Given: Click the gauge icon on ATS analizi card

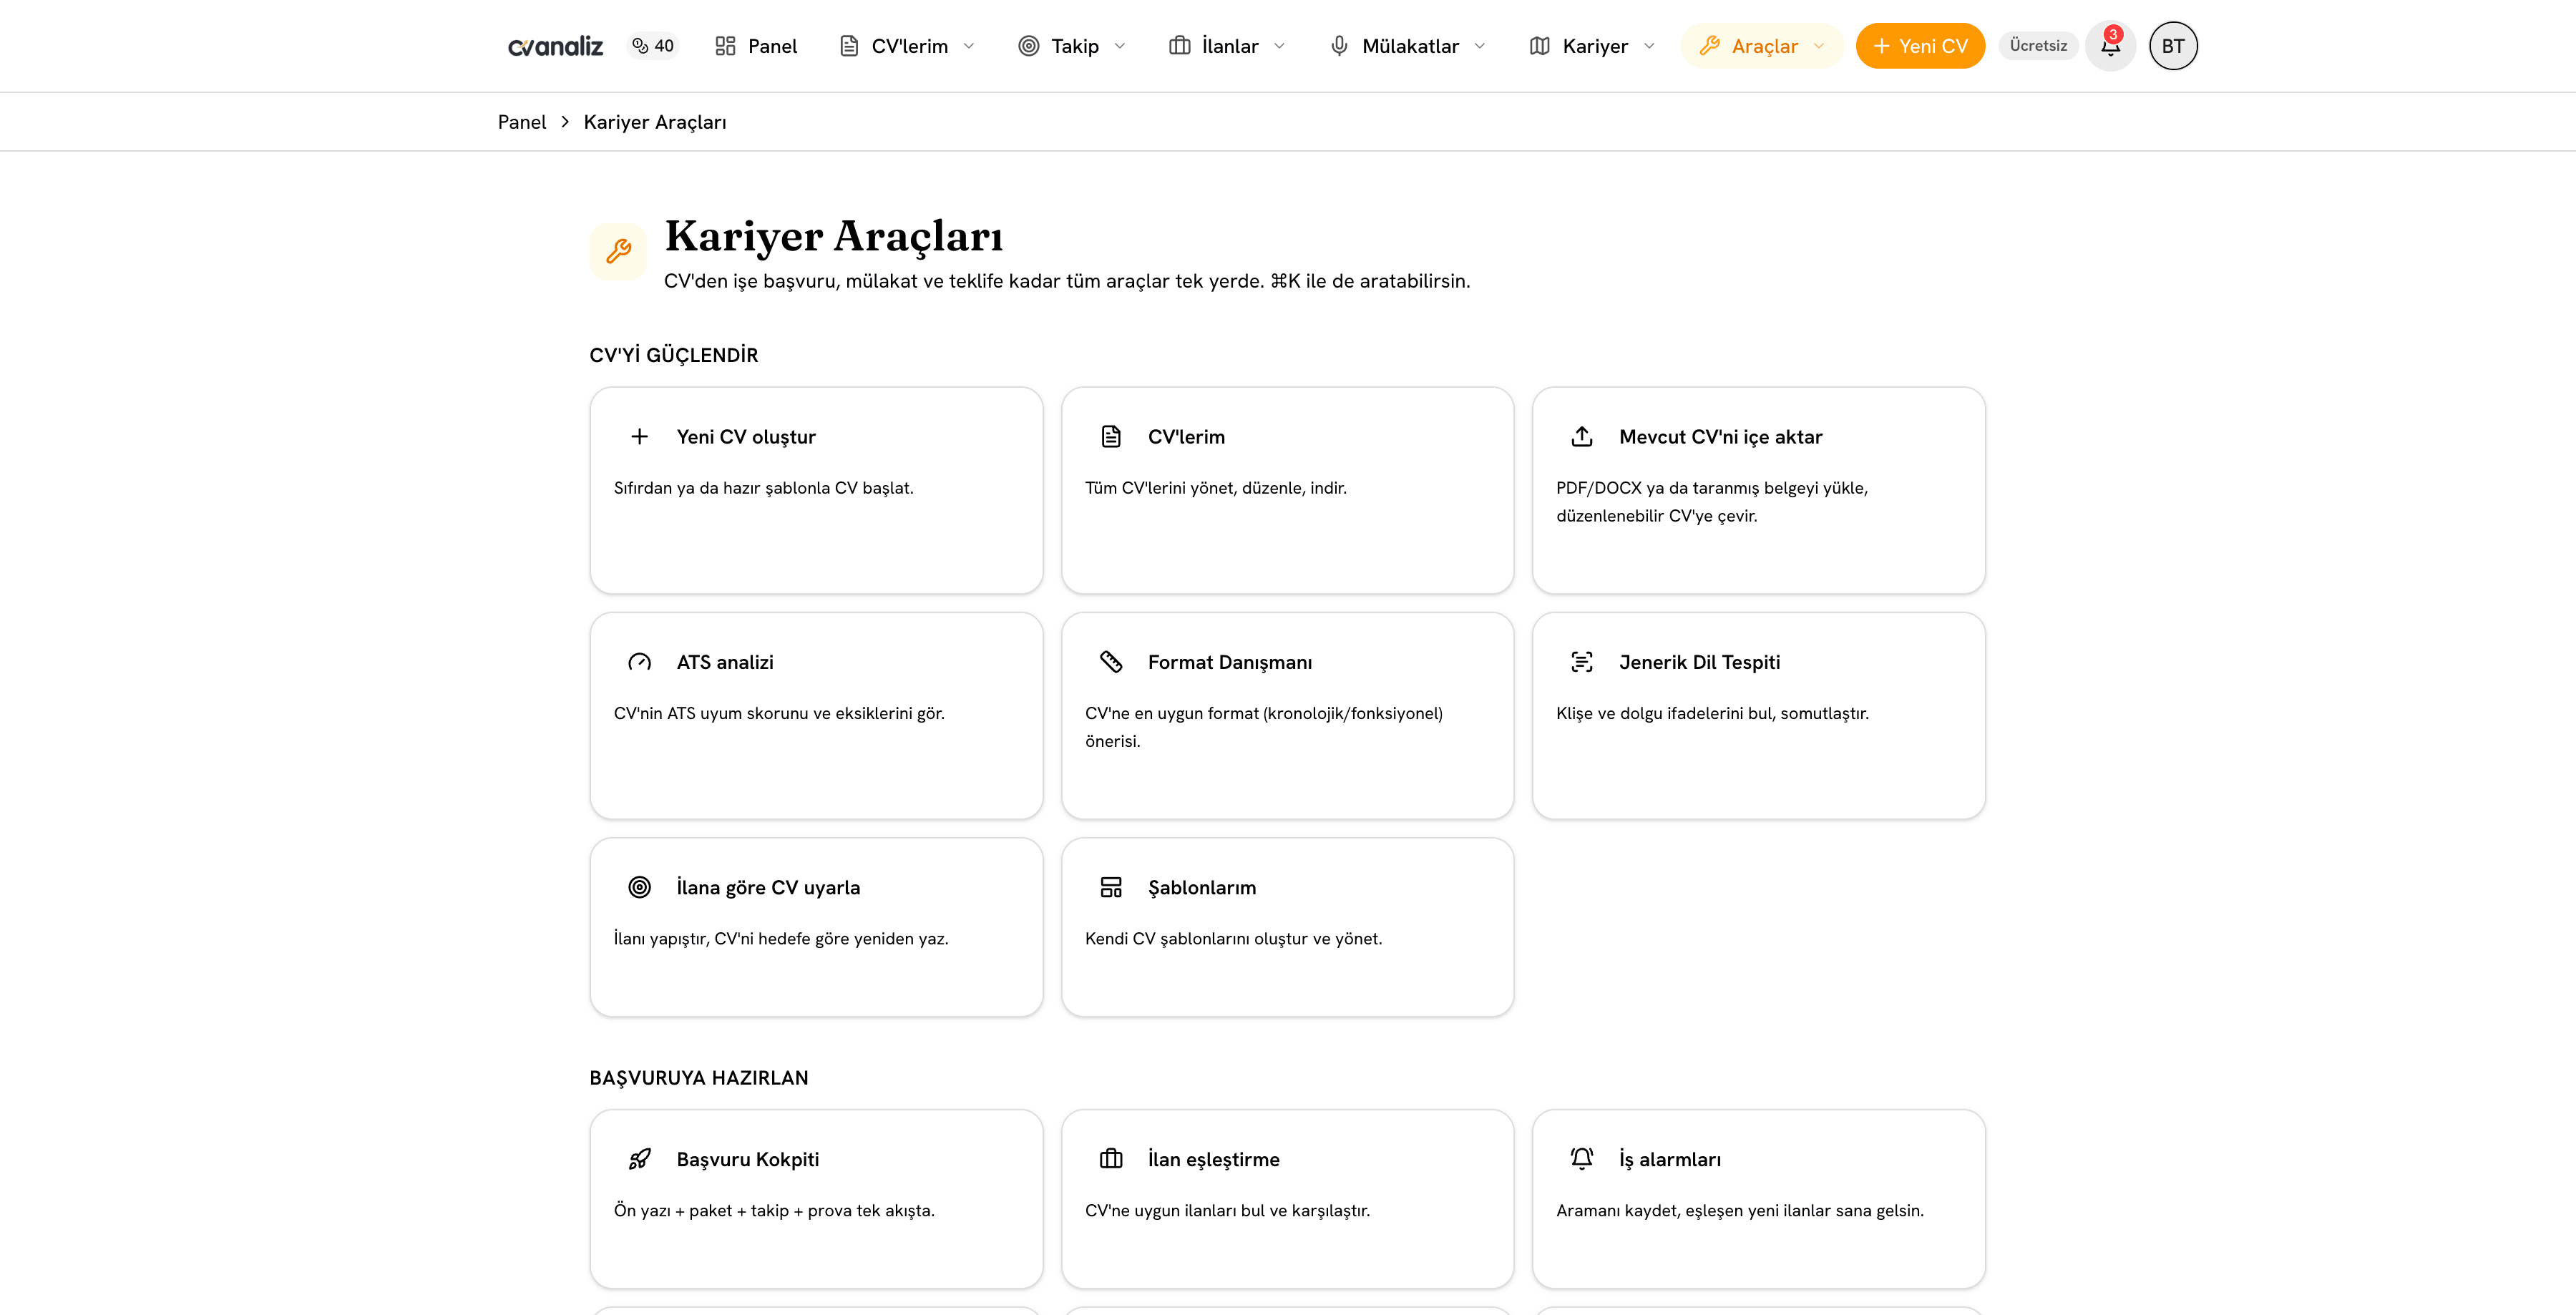Looking at the screenshot, I should coord(640,662).
